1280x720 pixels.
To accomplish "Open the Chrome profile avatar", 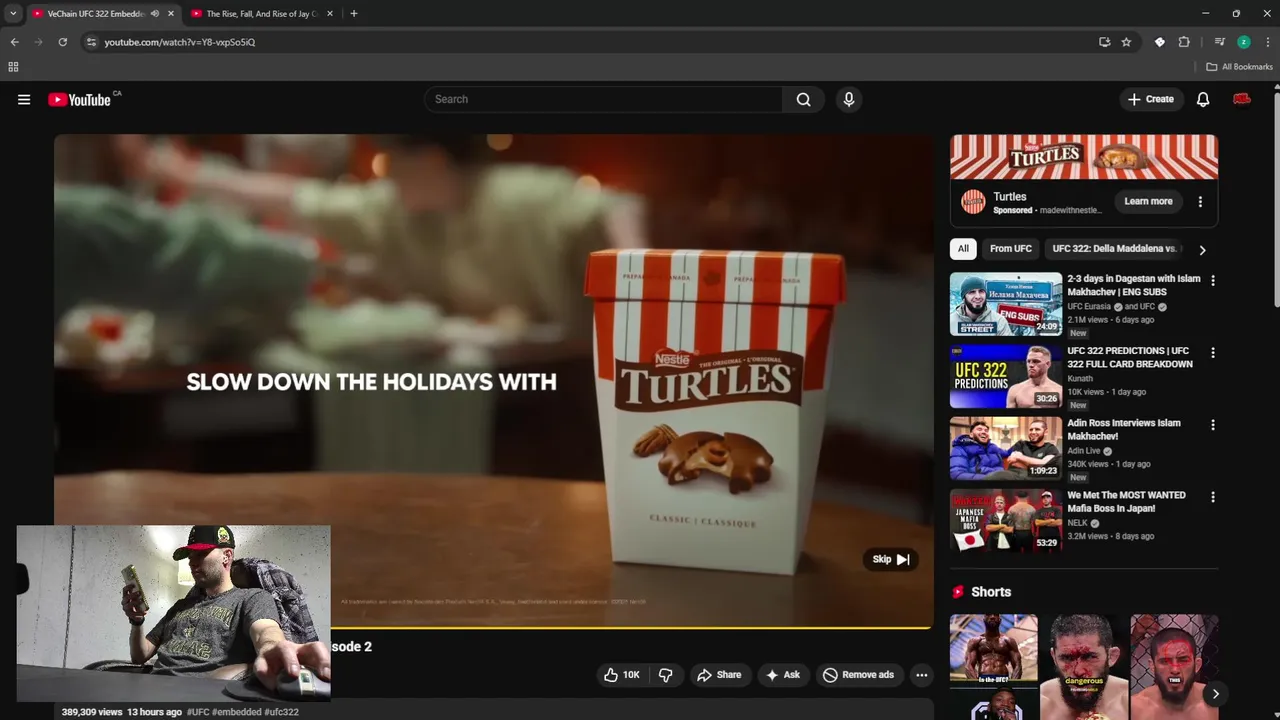I will pyautogui.click(x=1243, y=42).
